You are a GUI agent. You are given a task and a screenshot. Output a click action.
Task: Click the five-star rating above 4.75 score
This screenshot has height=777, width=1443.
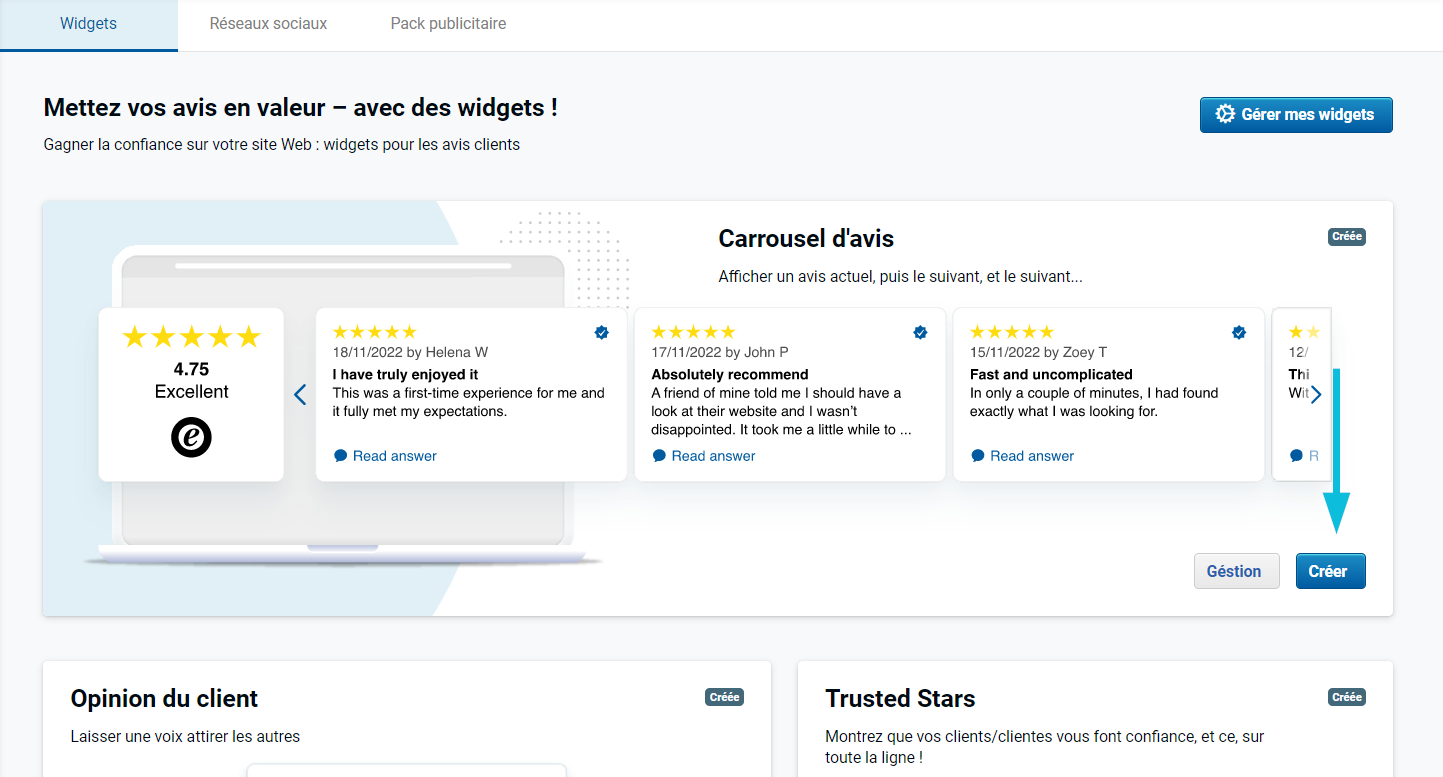pyautogui.click(x=191, y=337)
